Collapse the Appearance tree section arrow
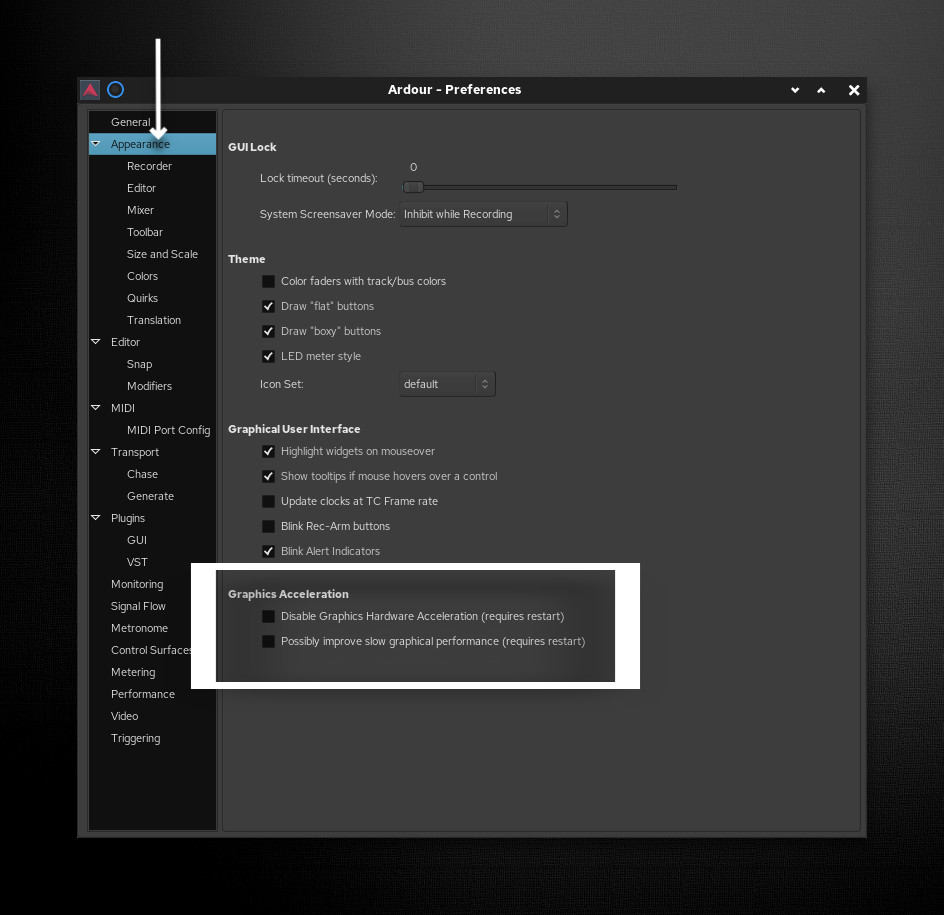This screenshot has height=915, width=944. [x=96, y=144]
